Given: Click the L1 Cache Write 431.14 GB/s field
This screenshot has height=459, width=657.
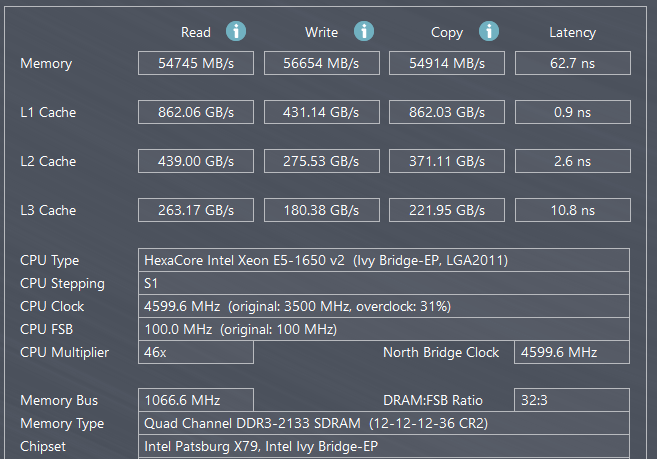Looking at the screenshot, I should 322,112.
